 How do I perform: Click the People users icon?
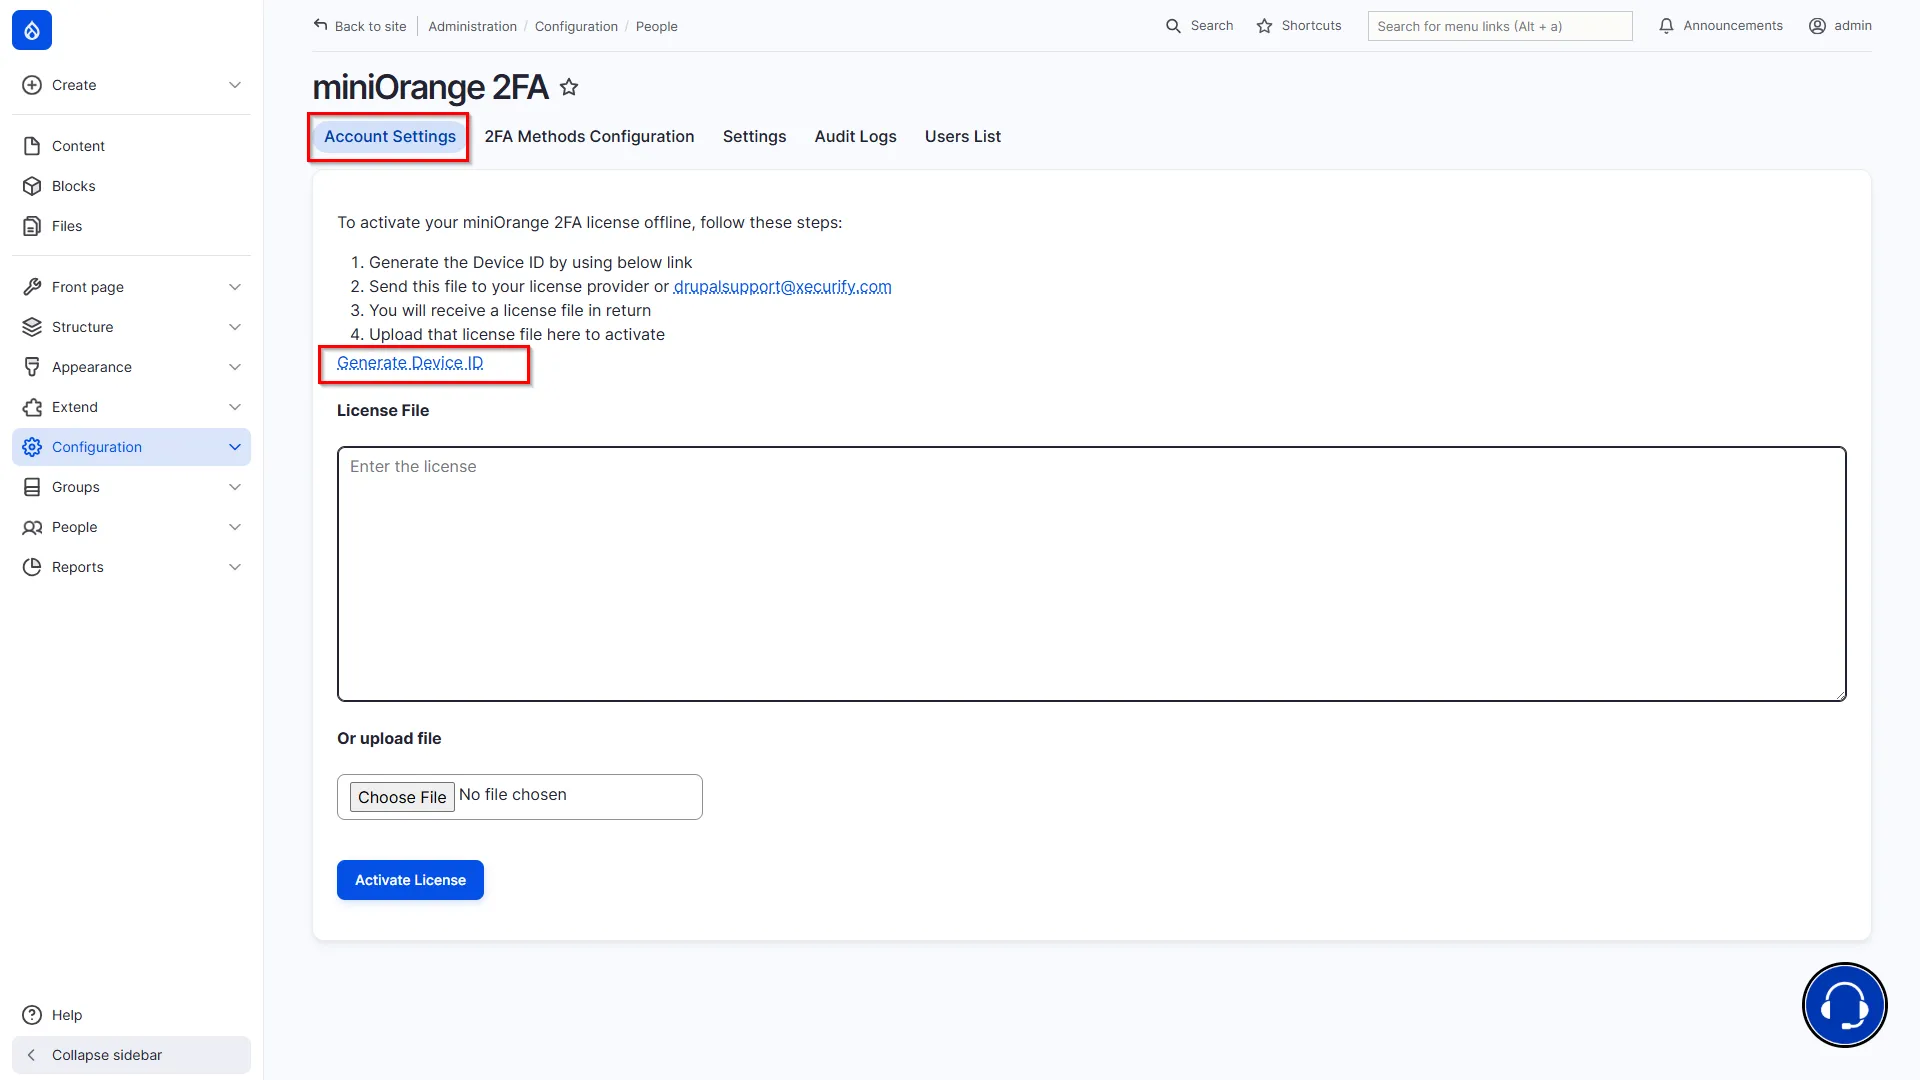[32, 527]
